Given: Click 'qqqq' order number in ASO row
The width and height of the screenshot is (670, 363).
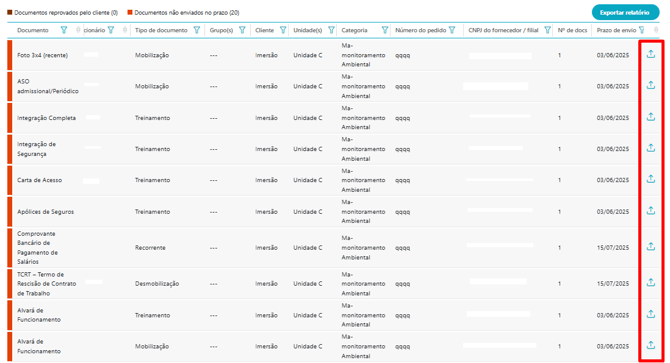Looking at the screenshot, I should (403, 87).
